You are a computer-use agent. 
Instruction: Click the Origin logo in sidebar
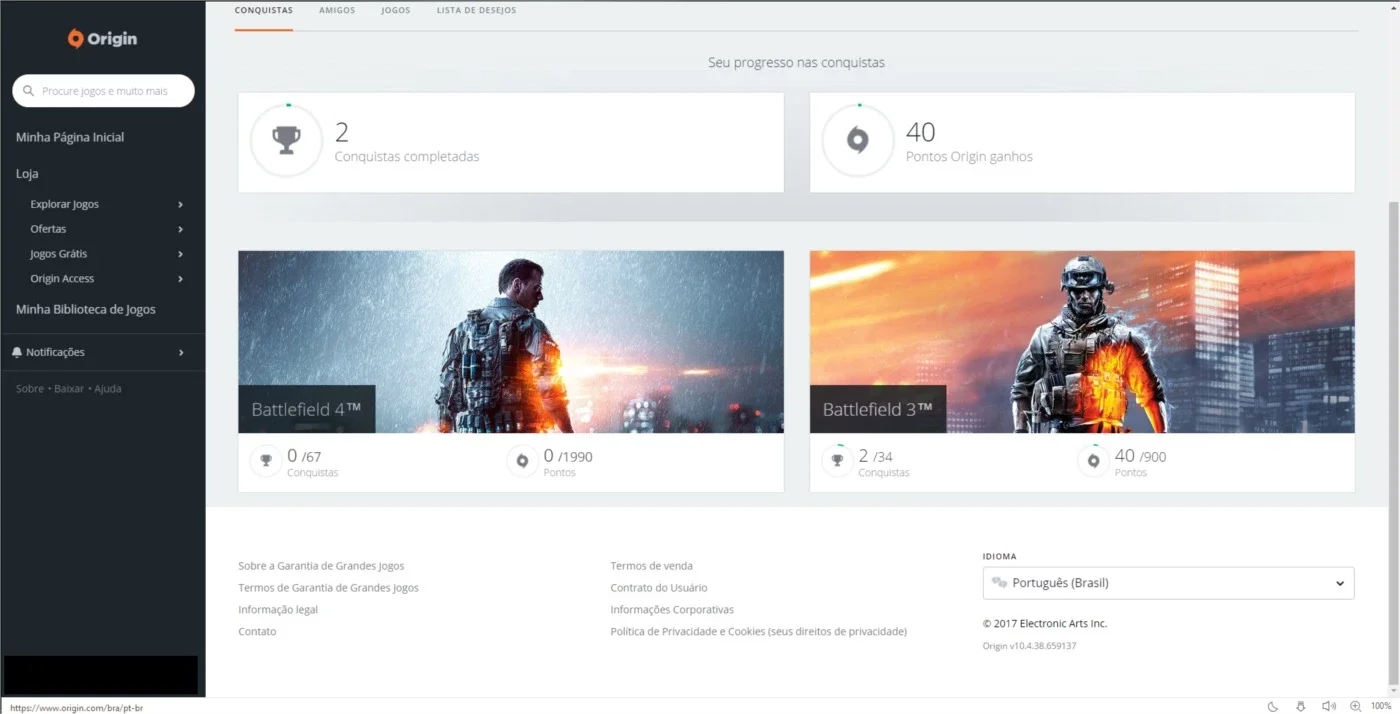click(x=102, y=39)
